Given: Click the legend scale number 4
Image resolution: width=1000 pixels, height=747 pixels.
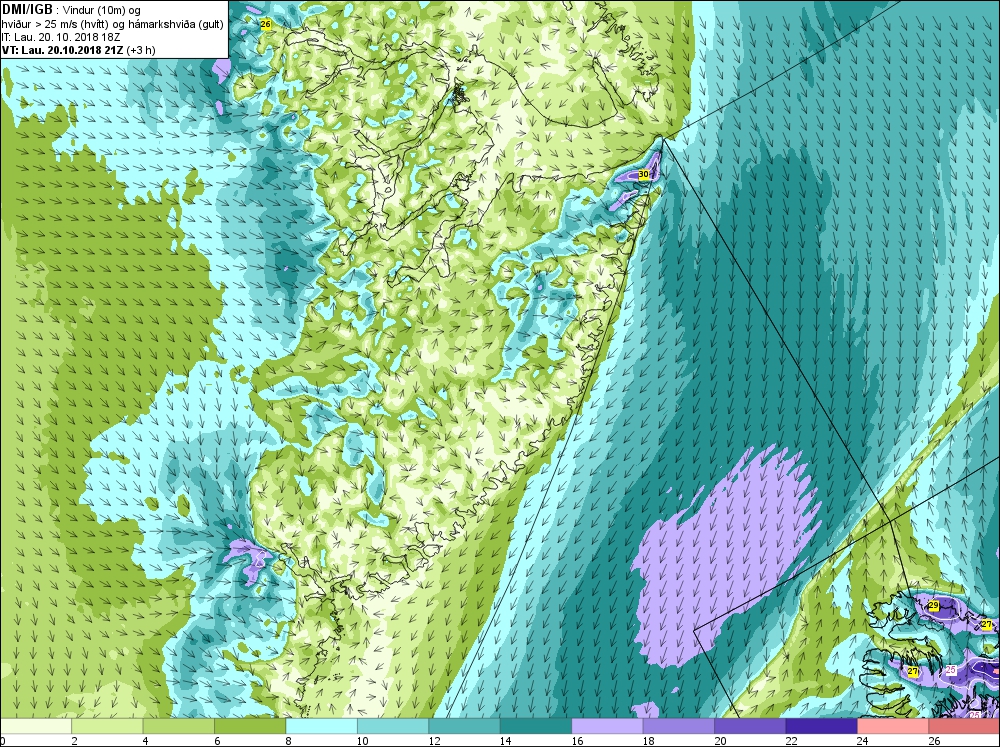Looking at the screenshot, I should click(146, 741).
